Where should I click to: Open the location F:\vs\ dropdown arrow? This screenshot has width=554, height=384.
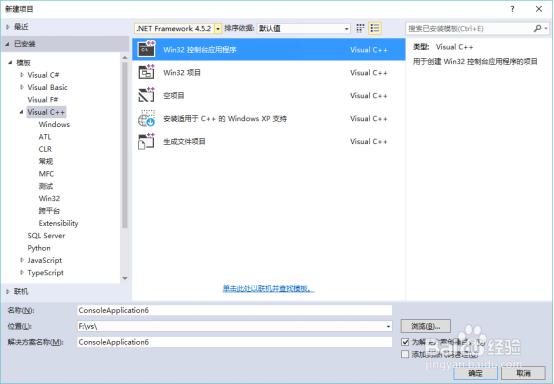(388, 326)
